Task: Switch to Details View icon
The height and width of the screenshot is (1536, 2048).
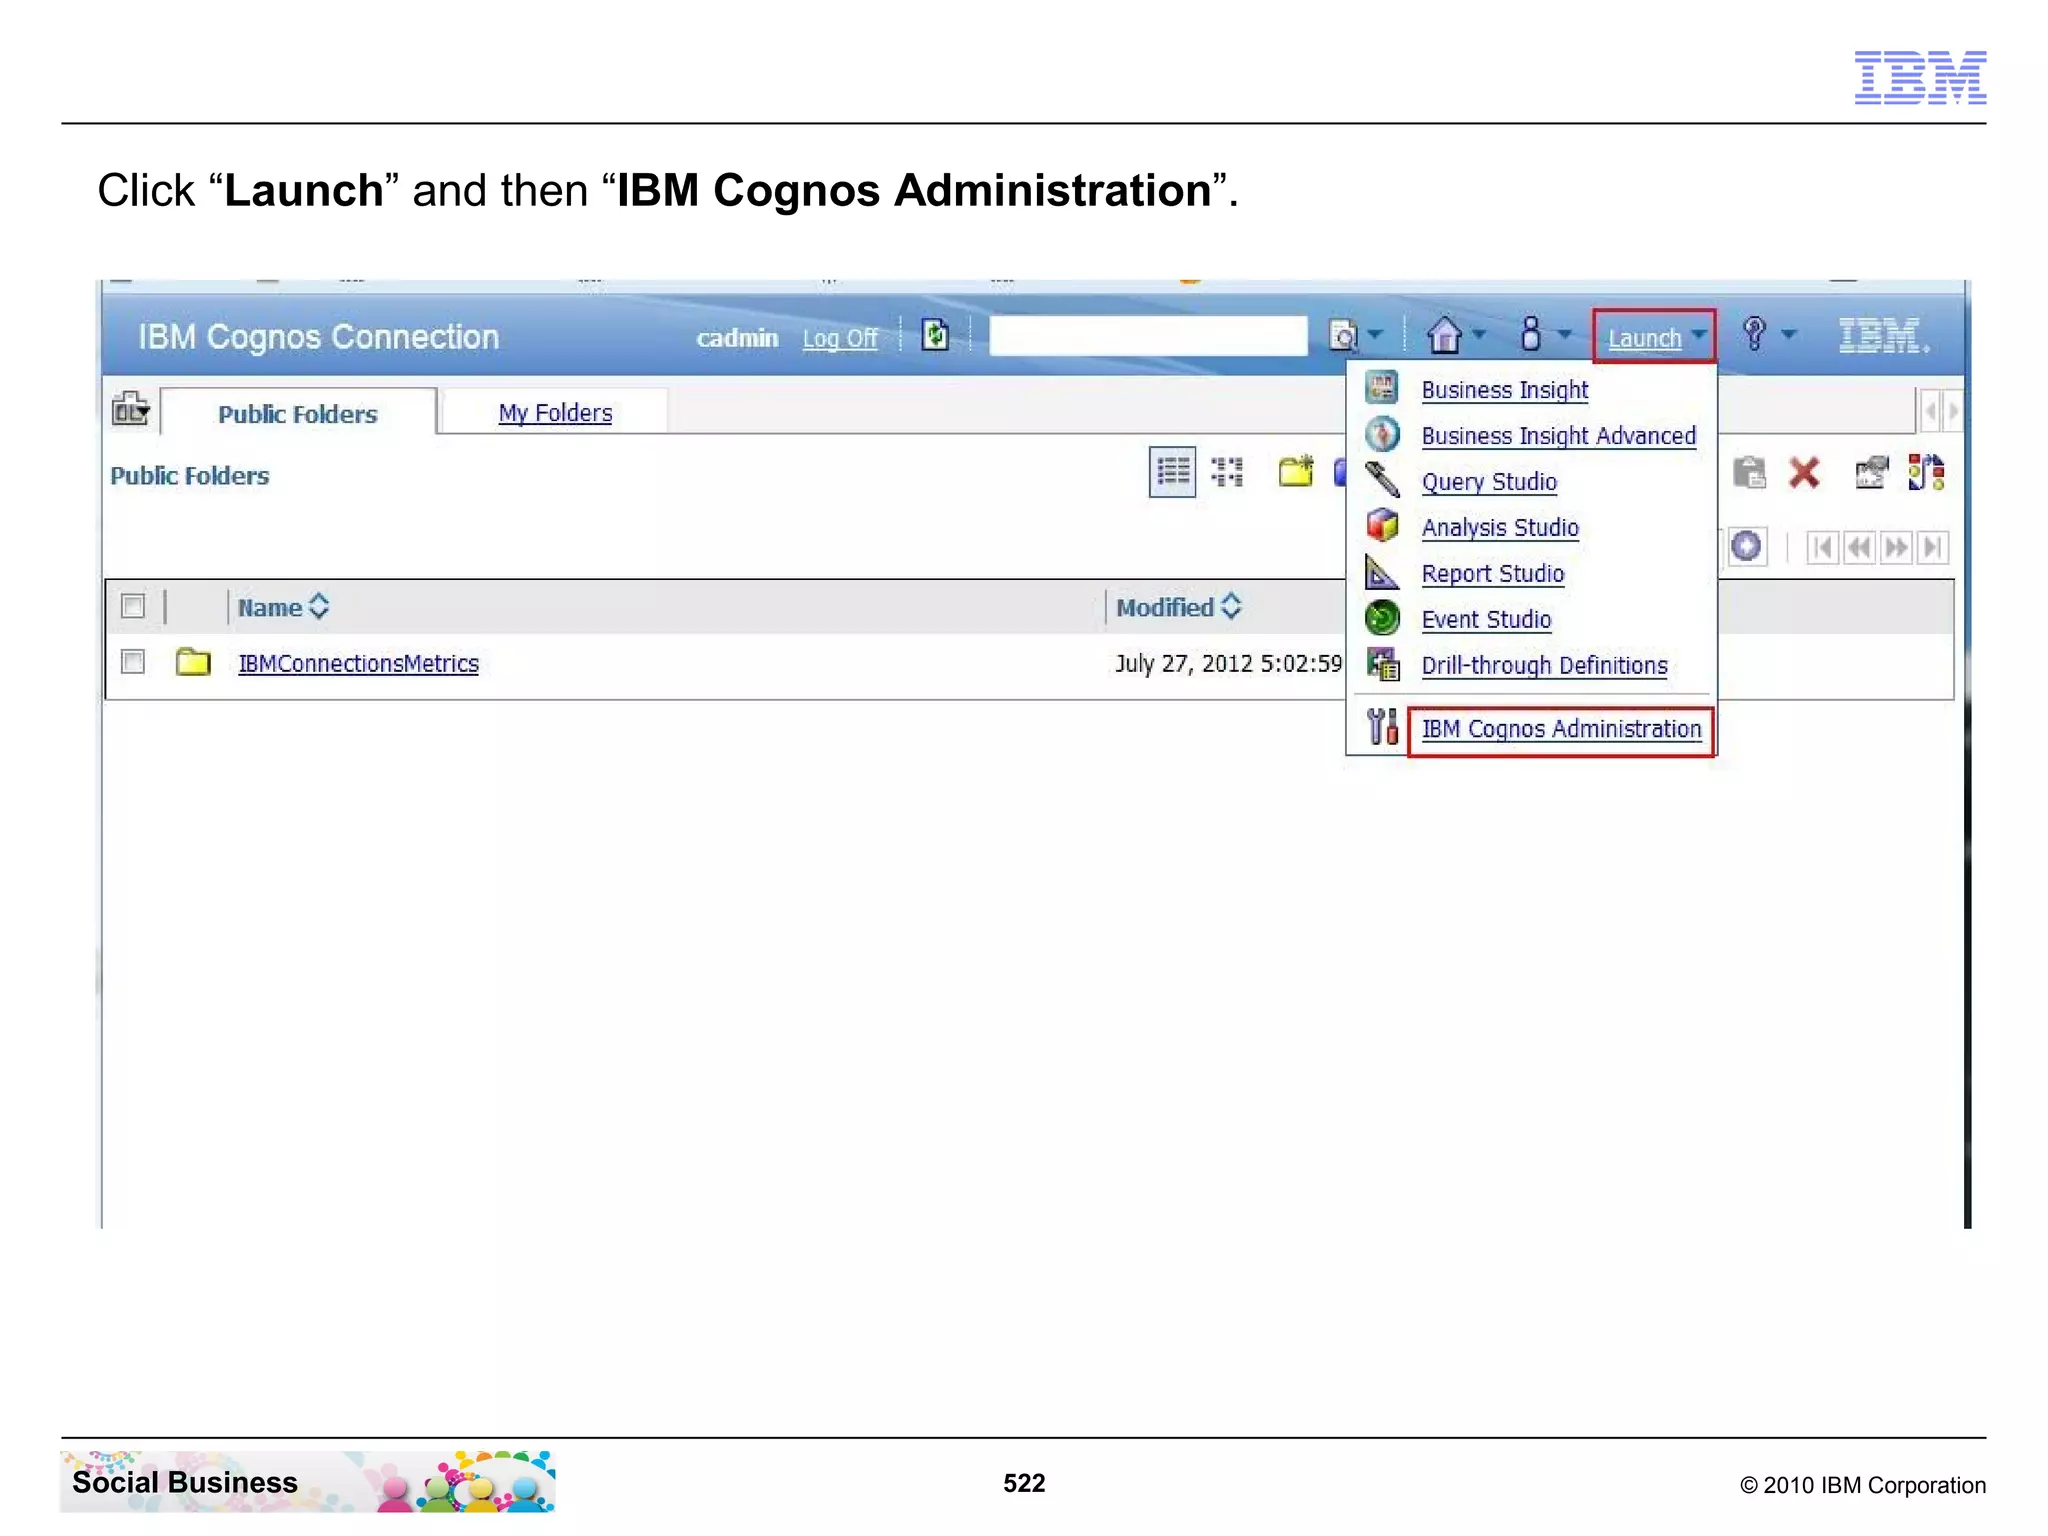Action: 1227,471
